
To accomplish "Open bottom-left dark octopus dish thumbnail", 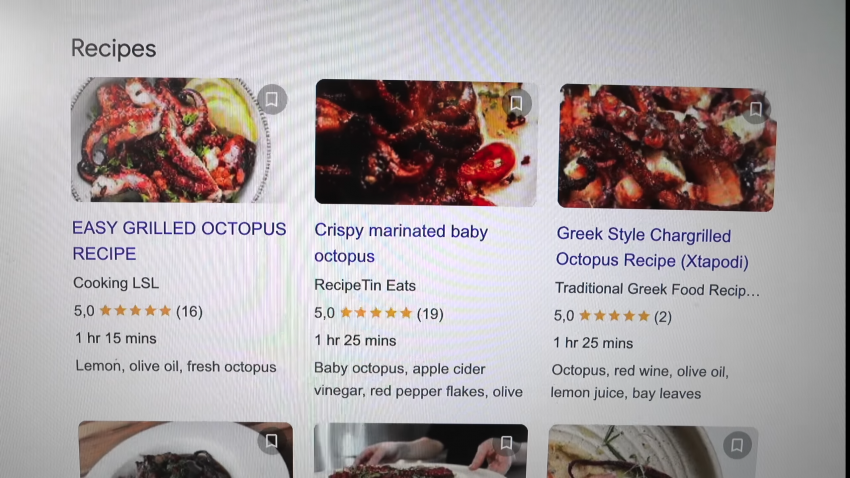I will [x=185, y=450].
